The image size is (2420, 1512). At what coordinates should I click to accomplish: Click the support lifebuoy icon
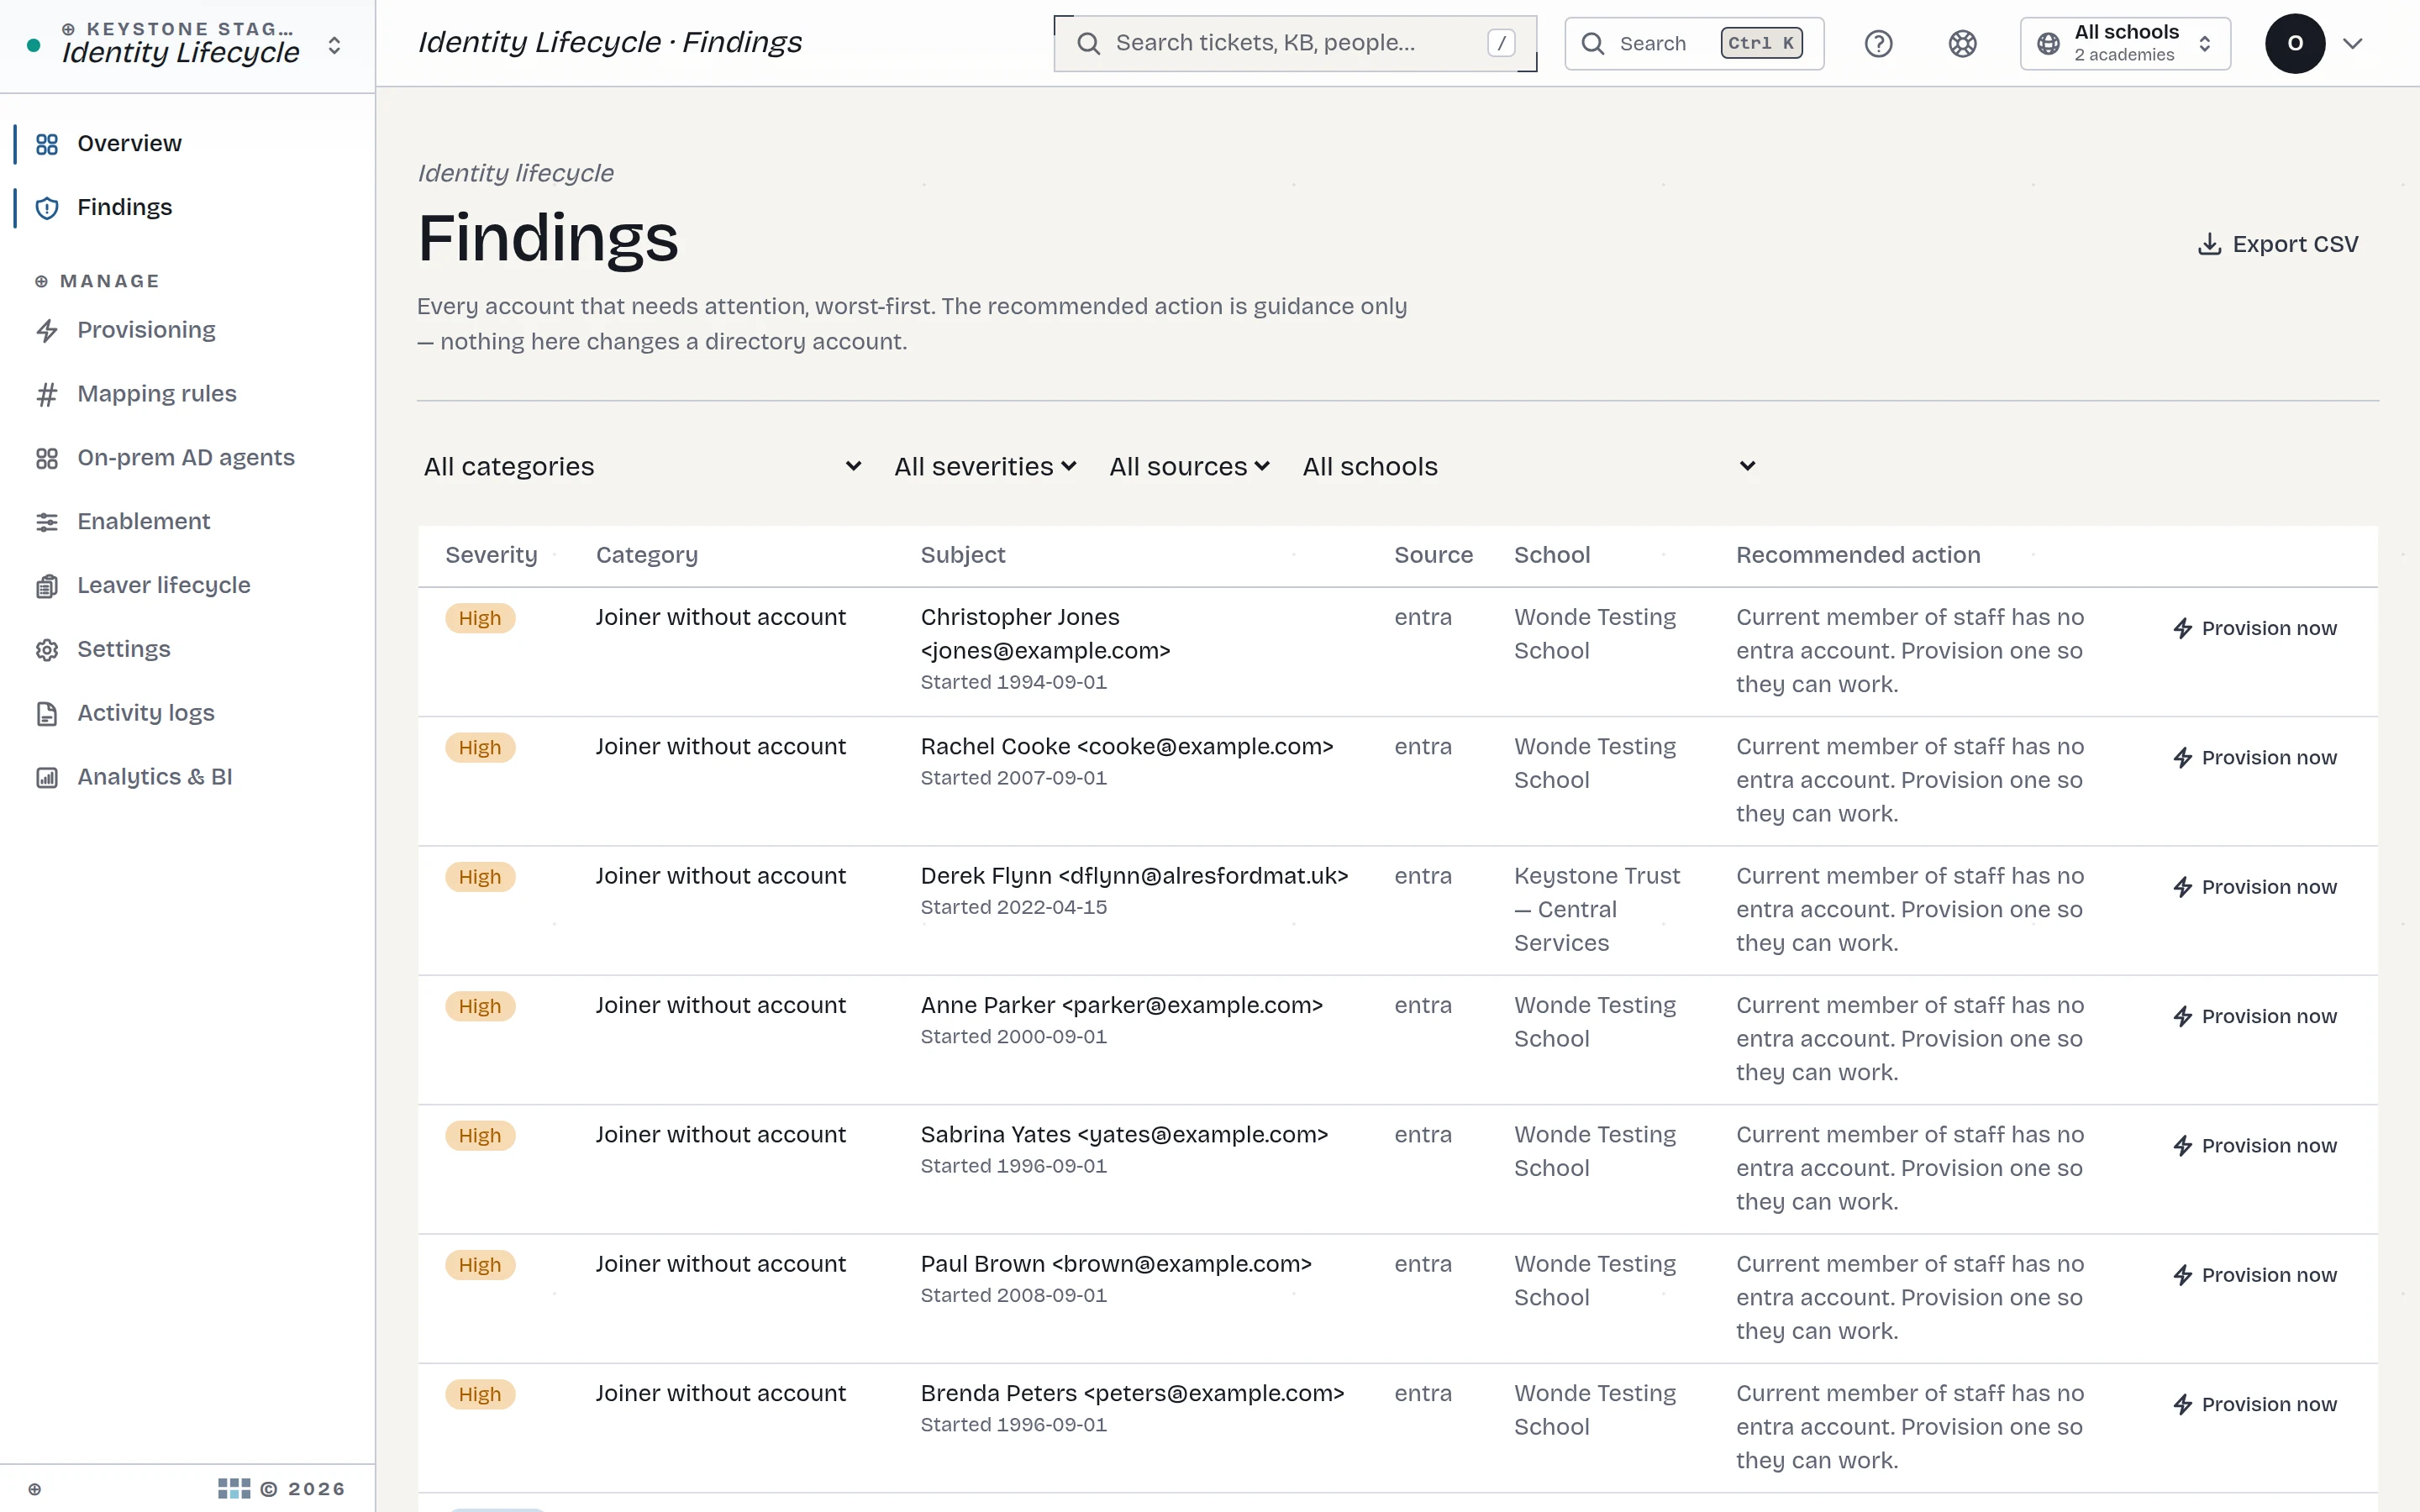pos(1963,44)
